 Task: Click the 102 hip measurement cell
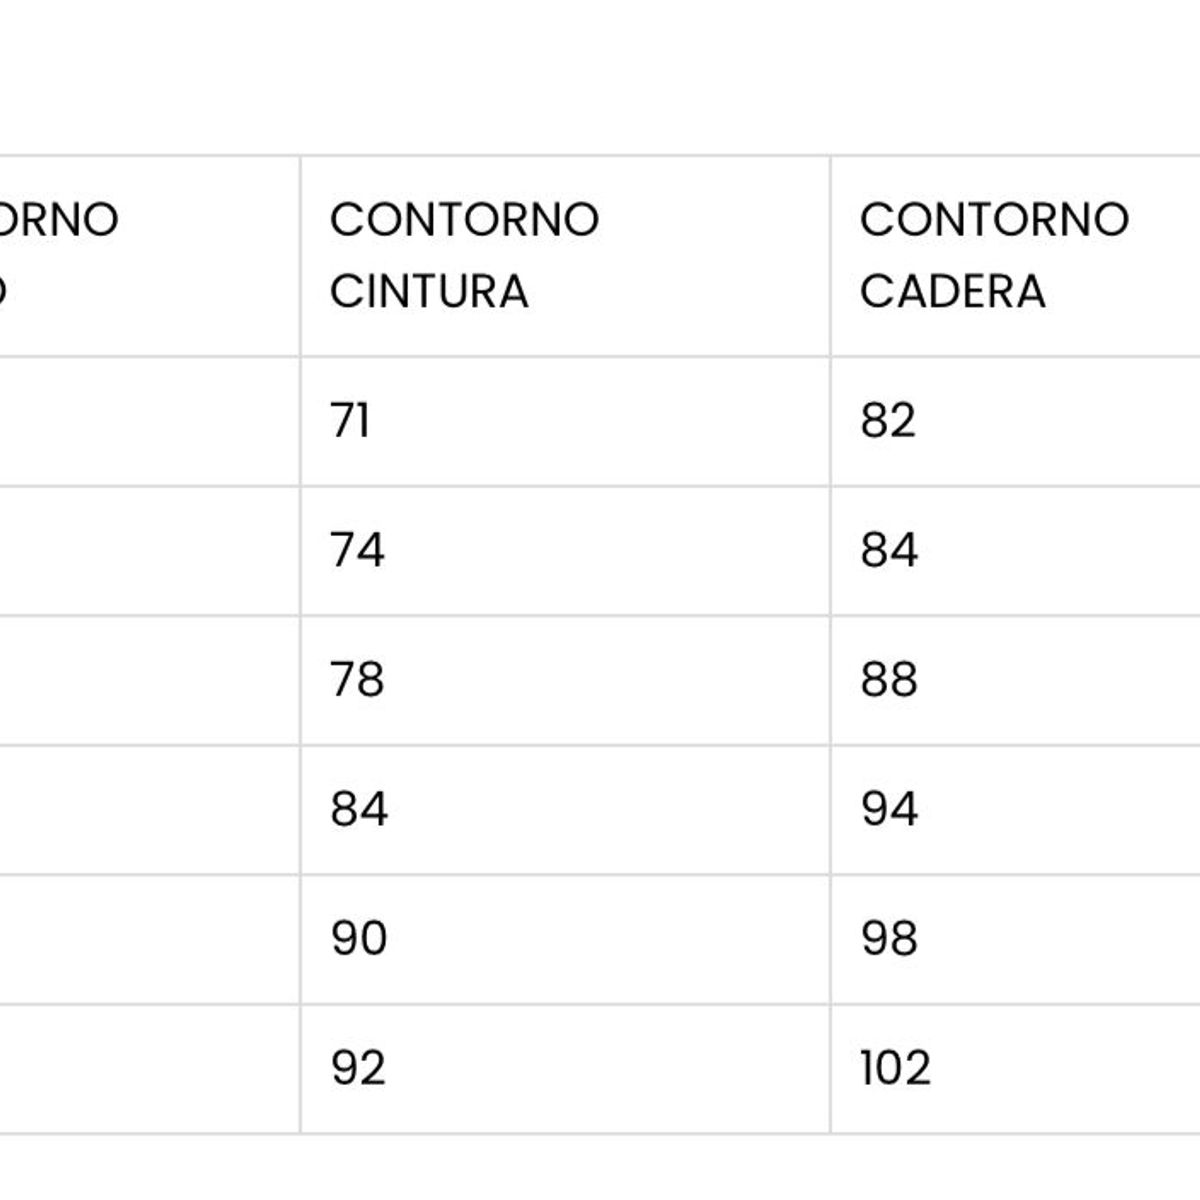[x=895, y=1068]
